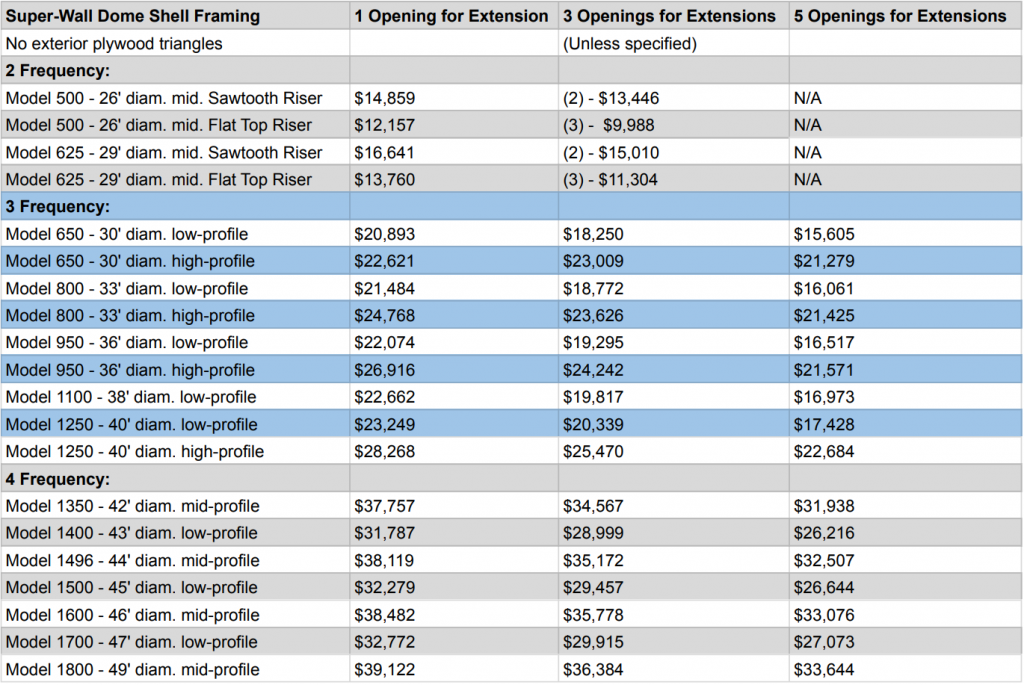This screenshot has height=685, width=1024.
Task: Click the $14,859 price cell
Action: click(454, 98)
